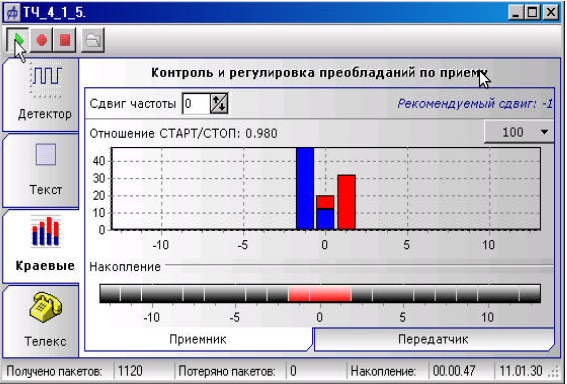Click the Сдвиг частоты spinner arrows
Viewport: 567px width, 384px height.
219,104
